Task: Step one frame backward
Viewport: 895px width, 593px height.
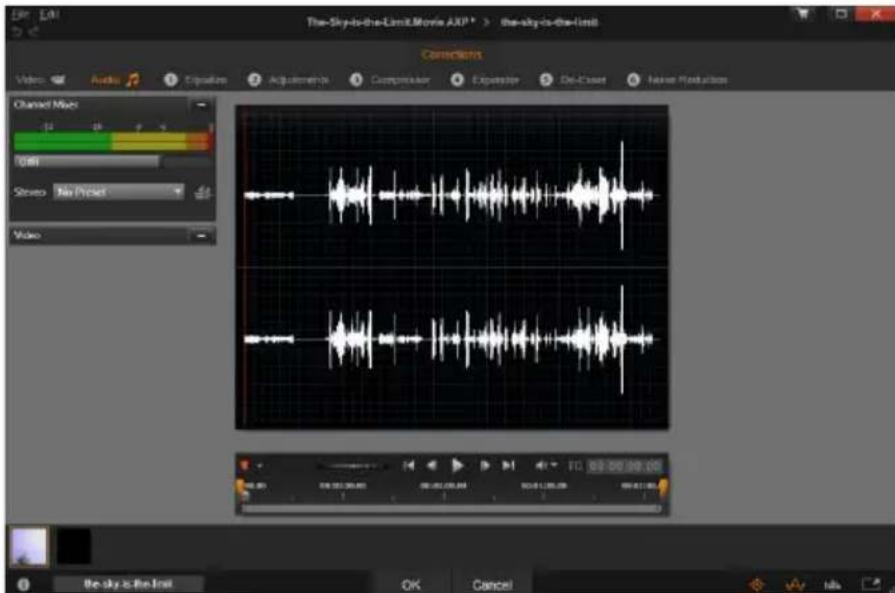Action: [x=432, y=466]
